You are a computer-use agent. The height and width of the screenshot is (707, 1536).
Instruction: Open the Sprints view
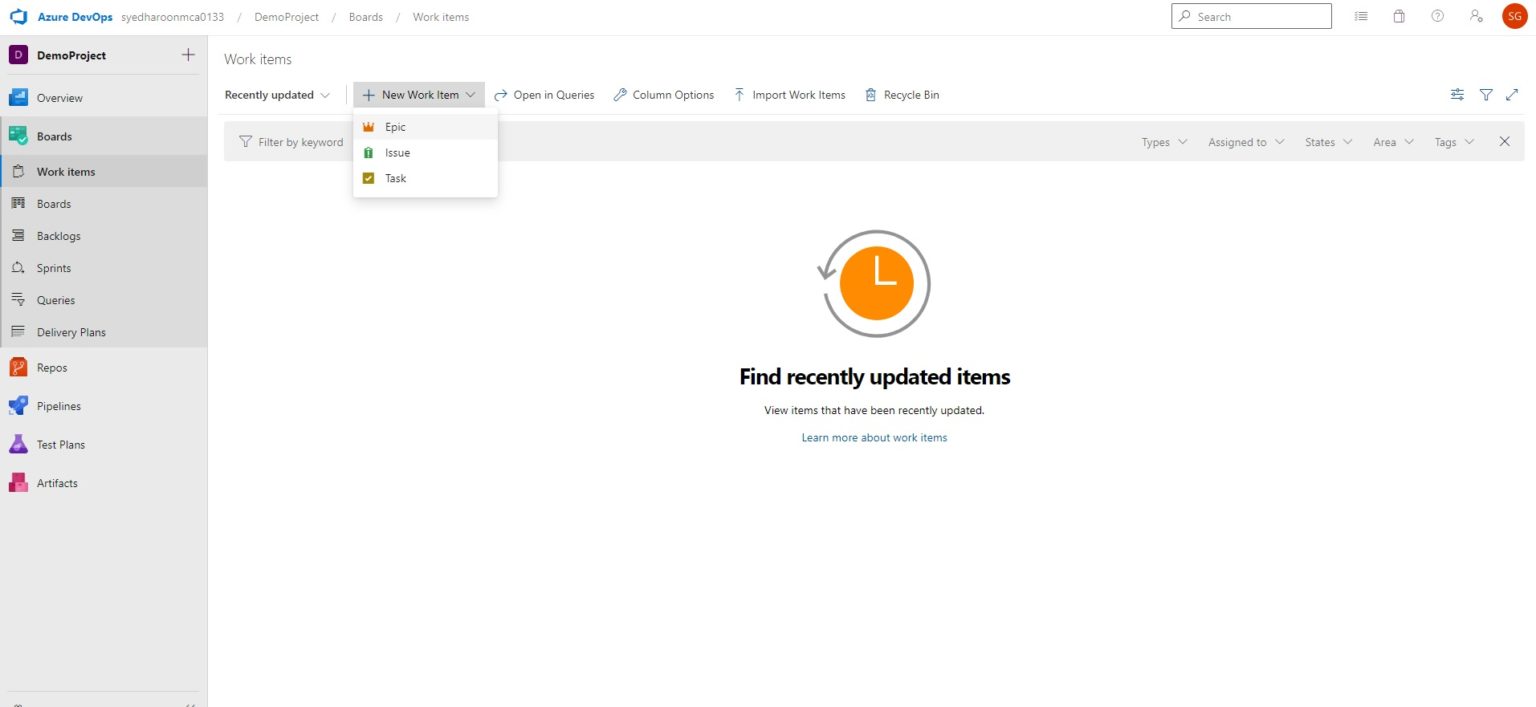tap(55, 268)
